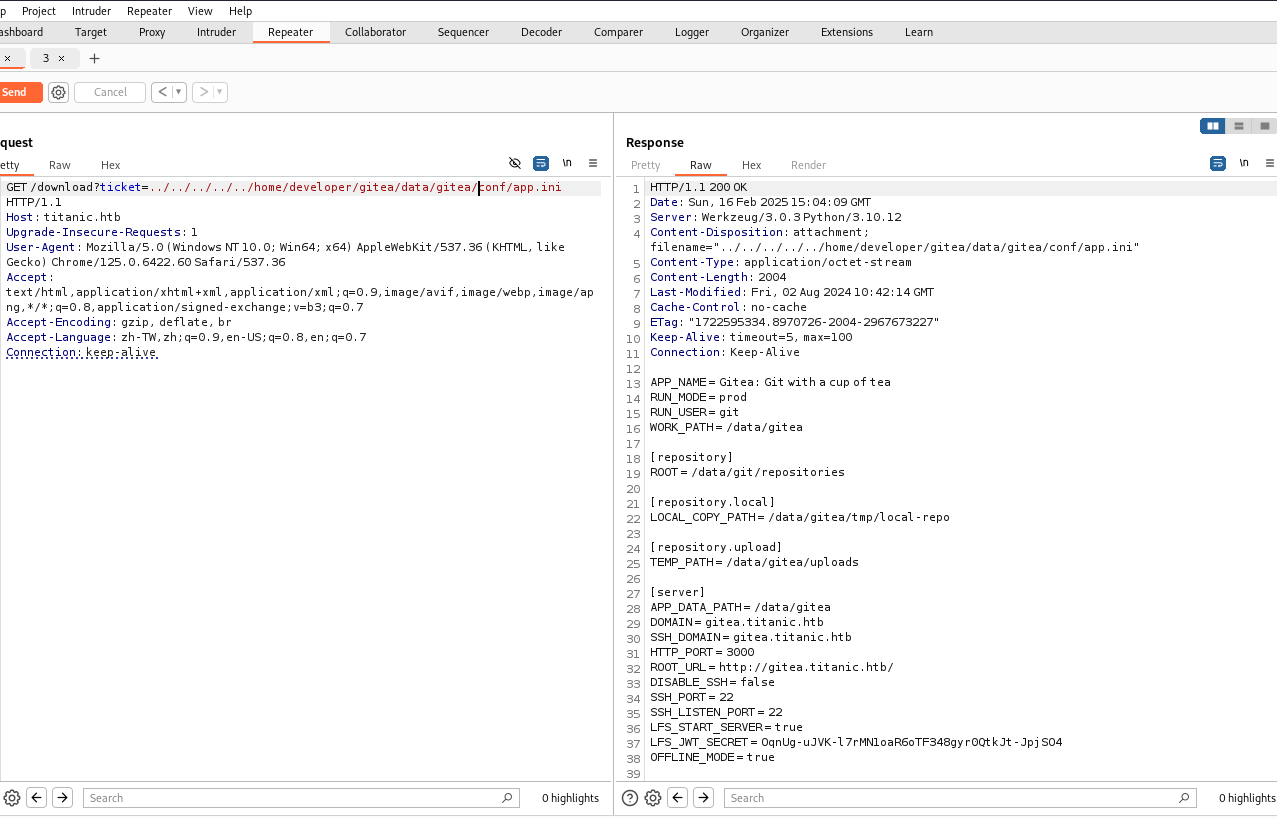Go back to previous request in history
The image size is (1277, 818).
point(162,92)
